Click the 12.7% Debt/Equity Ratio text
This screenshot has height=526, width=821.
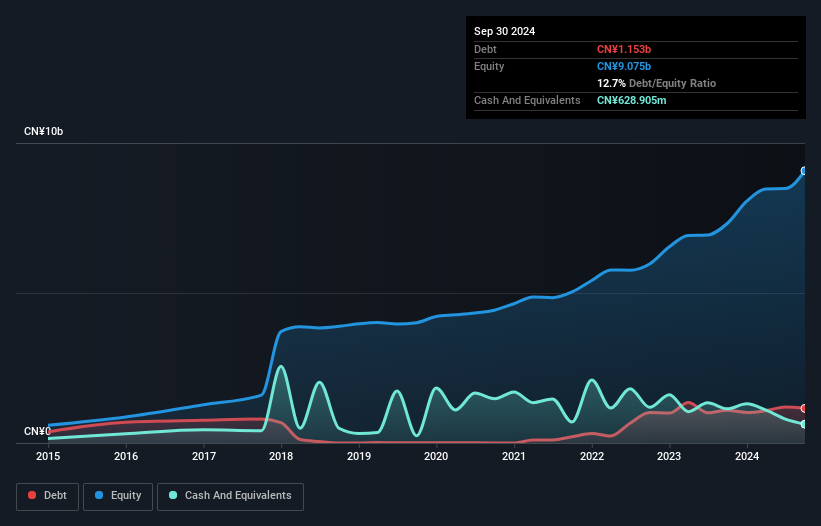click(657, 83)
